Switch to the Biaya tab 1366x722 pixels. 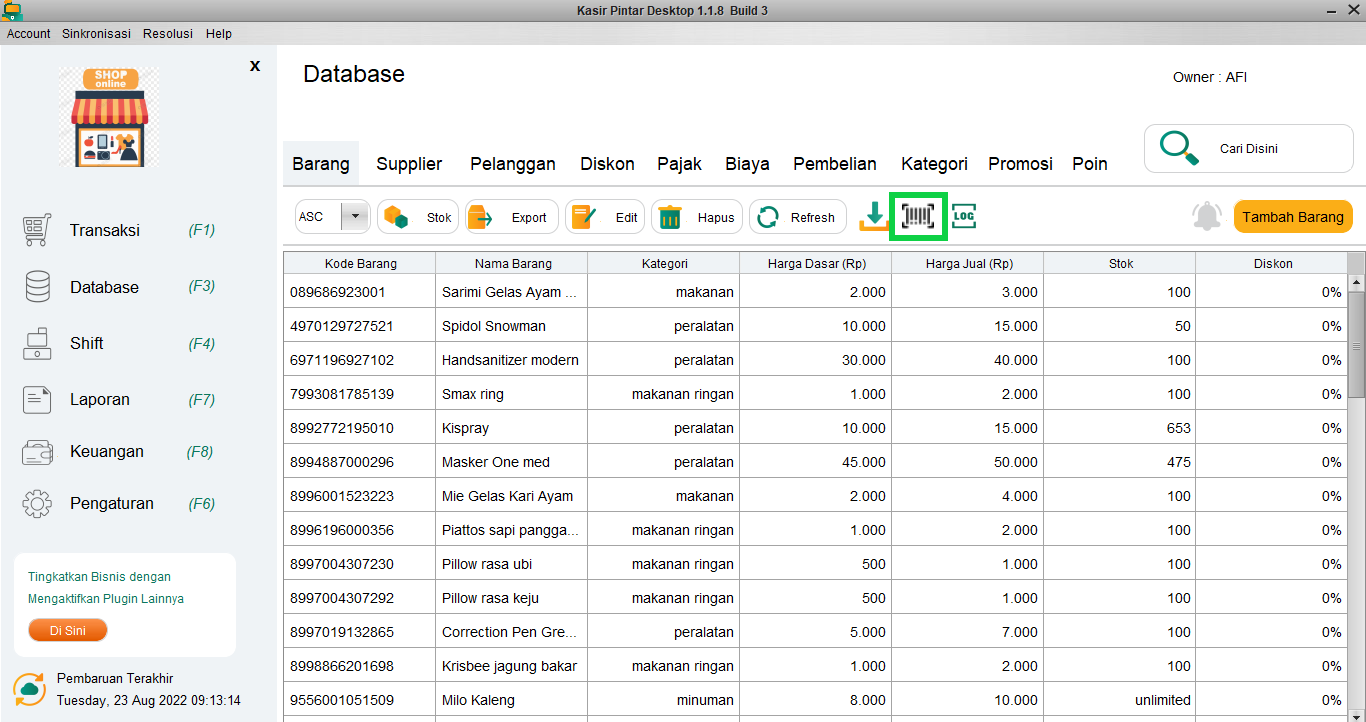point(747,164)
